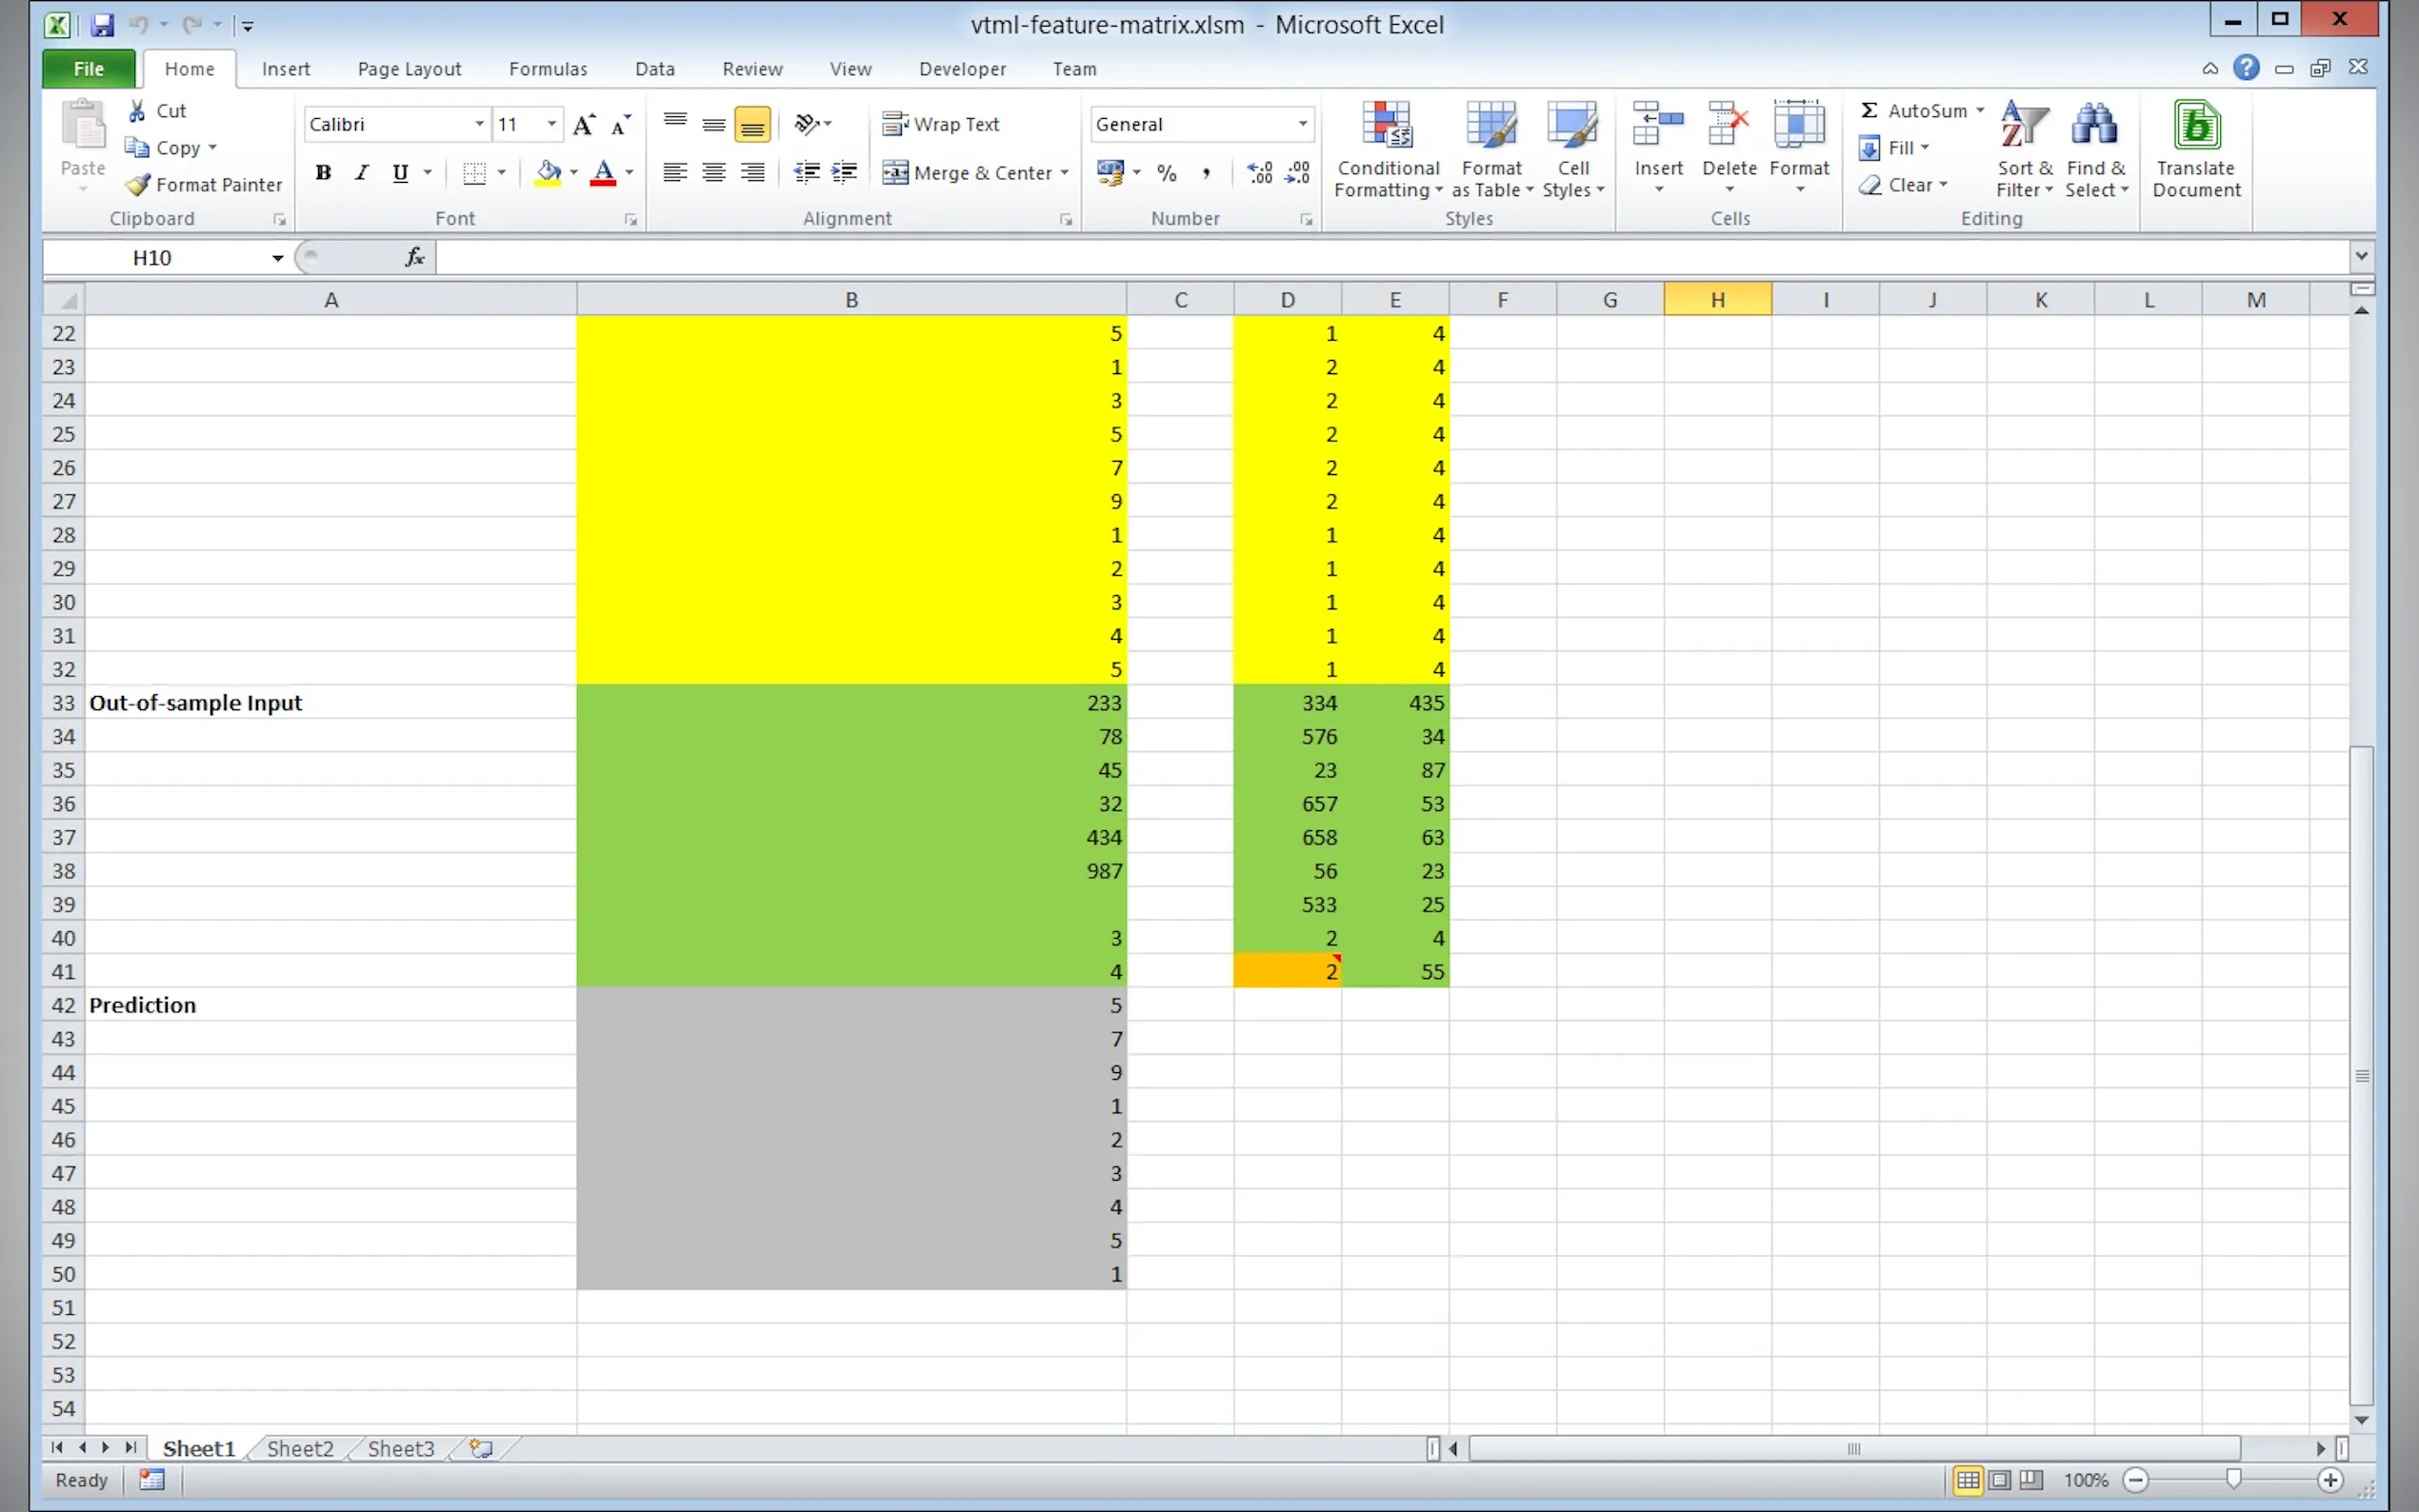Click the AutoSum button
Viewport: 2419px width, 1512px height.
(1912, 111)
